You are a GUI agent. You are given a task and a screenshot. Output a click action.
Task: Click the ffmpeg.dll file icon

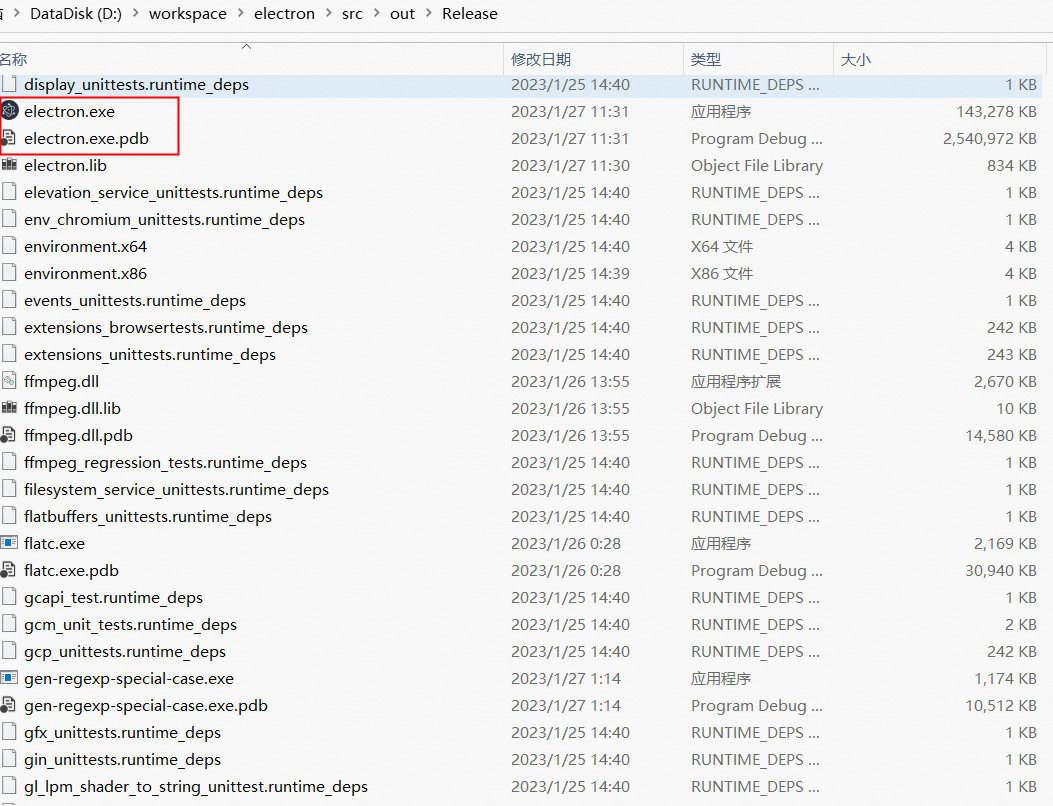tap(9, 381)
